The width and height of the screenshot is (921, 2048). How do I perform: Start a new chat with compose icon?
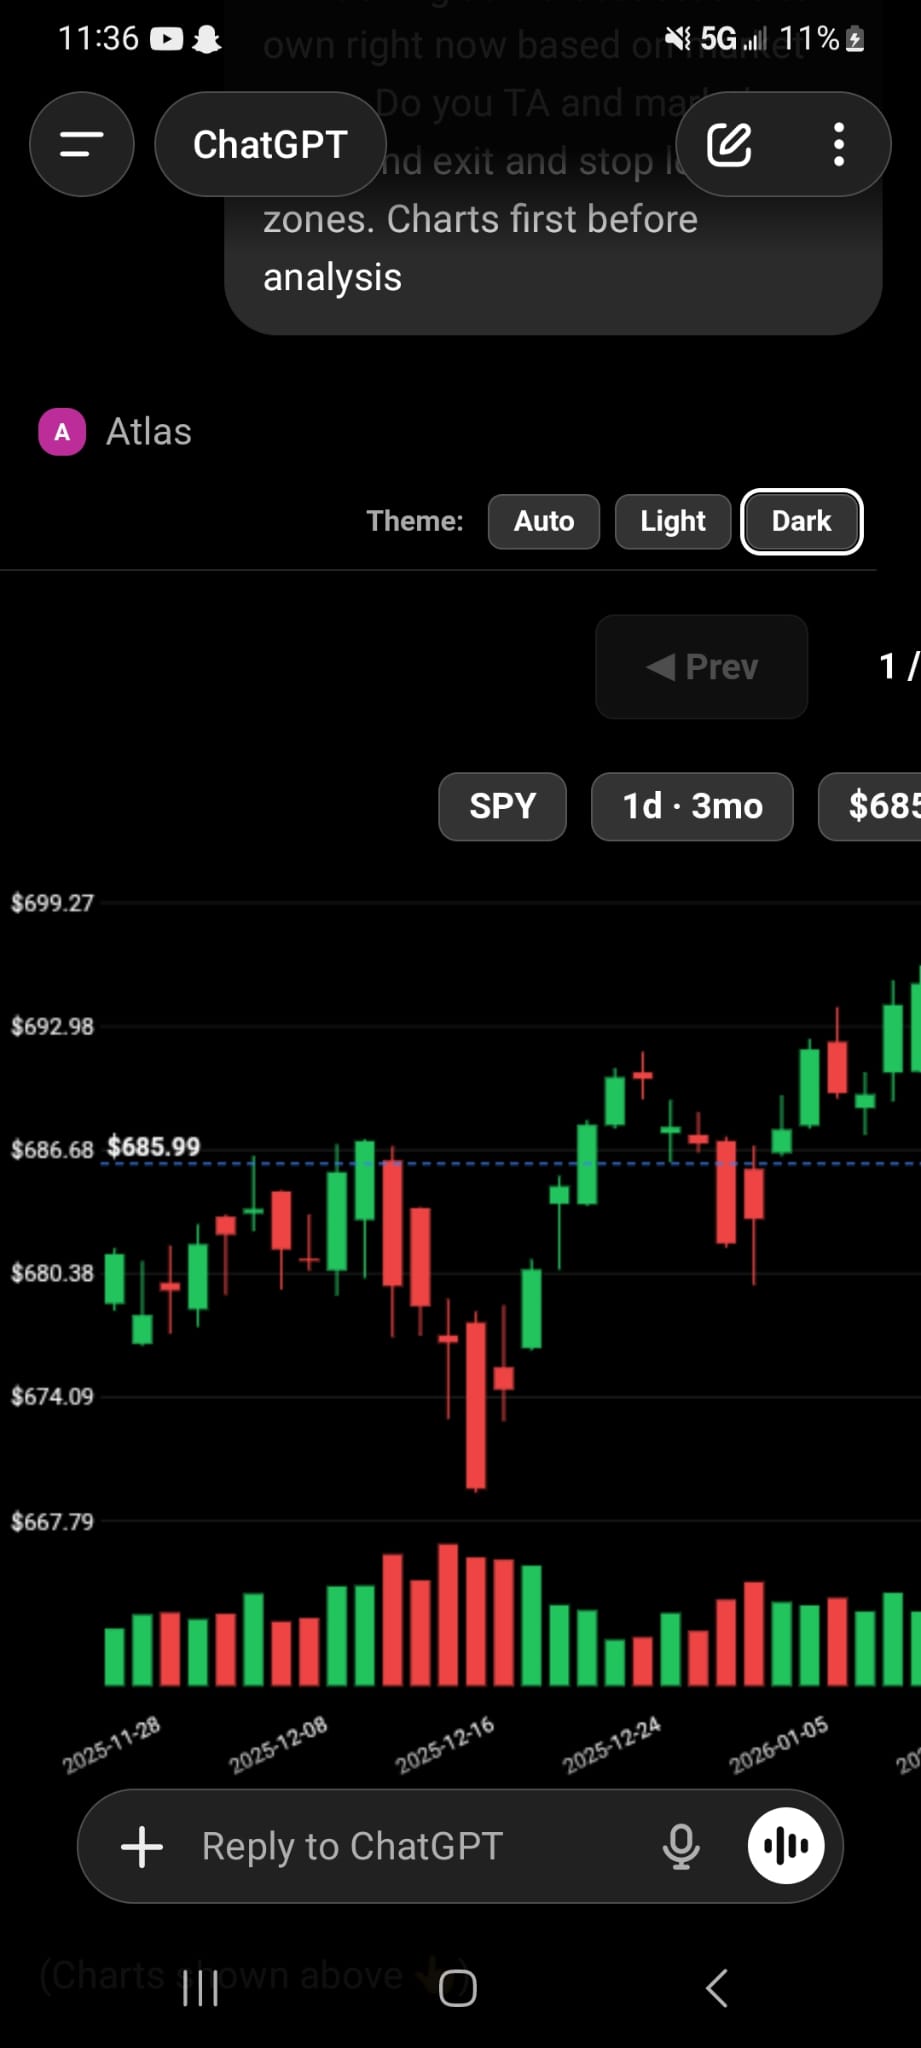point(729,145)
